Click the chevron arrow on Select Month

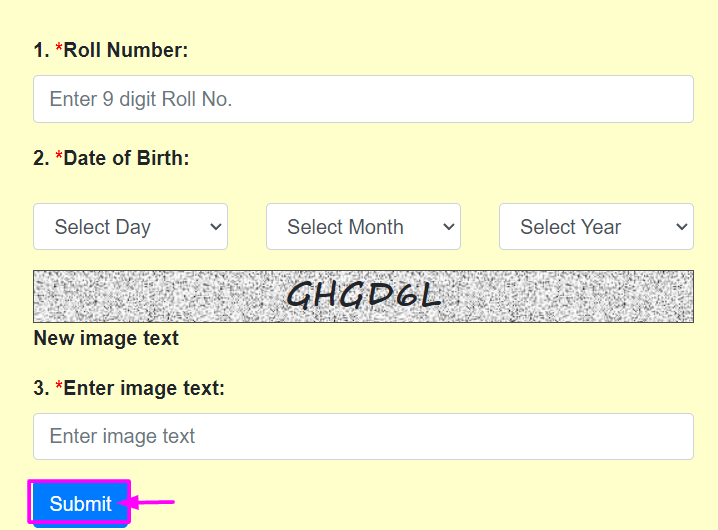point(448,227)
